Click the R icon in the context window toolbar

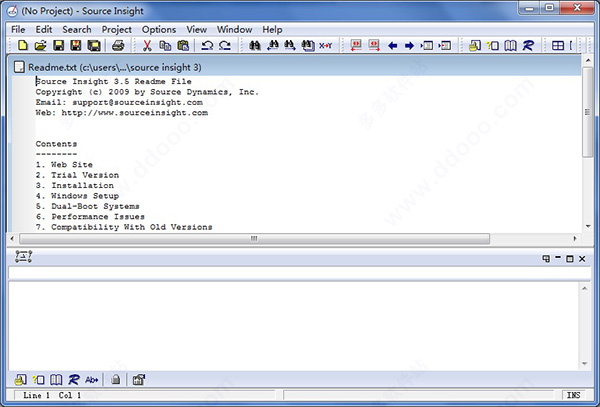[x=74, y=379]
